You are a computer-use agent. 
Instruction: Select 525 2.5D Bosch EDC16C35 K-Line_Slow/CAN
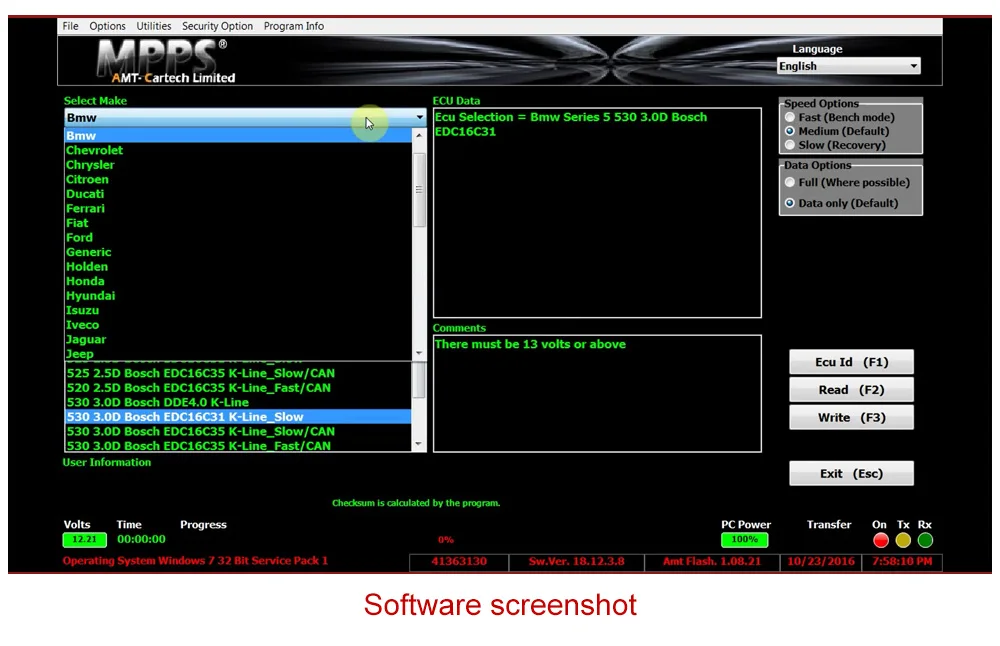(239, 373)
